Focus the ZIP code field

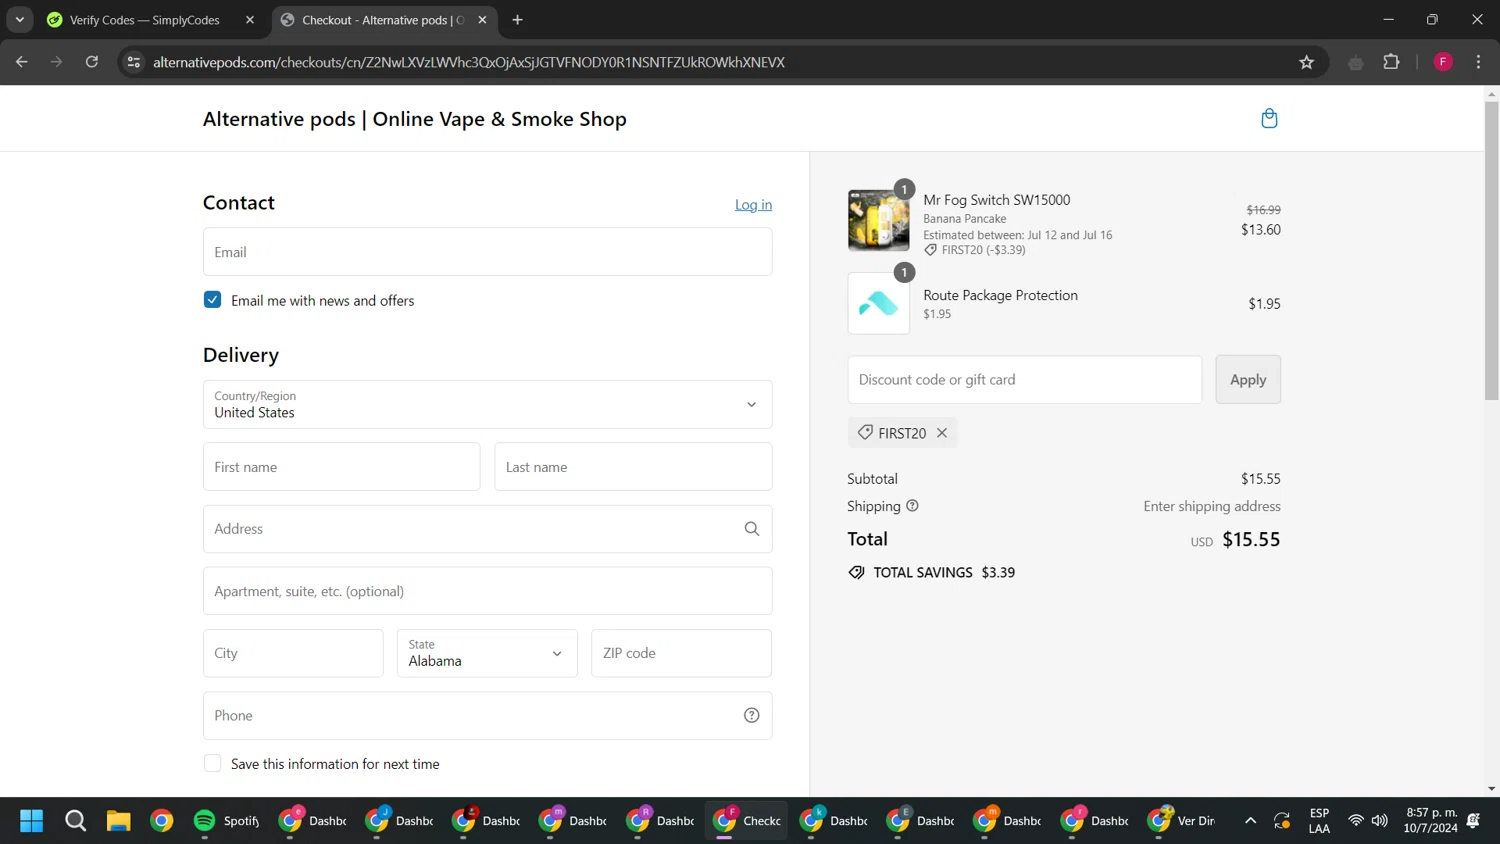click(x=681, y=653)
